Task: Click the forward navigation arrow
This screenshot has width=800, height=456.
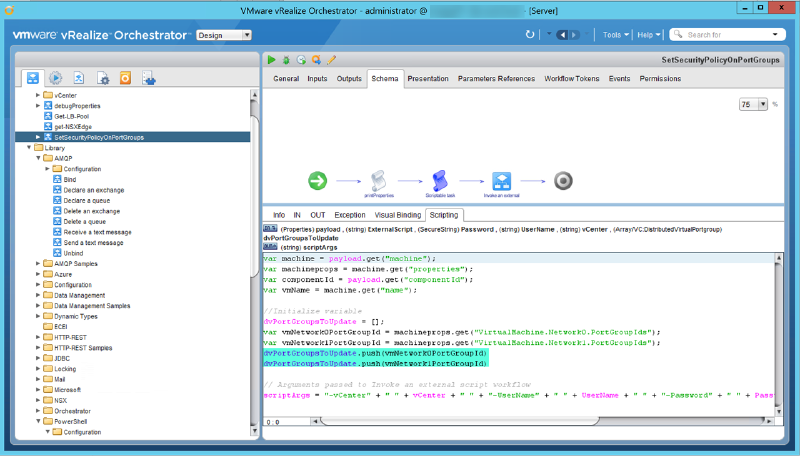Action: [x=574, y=35]
